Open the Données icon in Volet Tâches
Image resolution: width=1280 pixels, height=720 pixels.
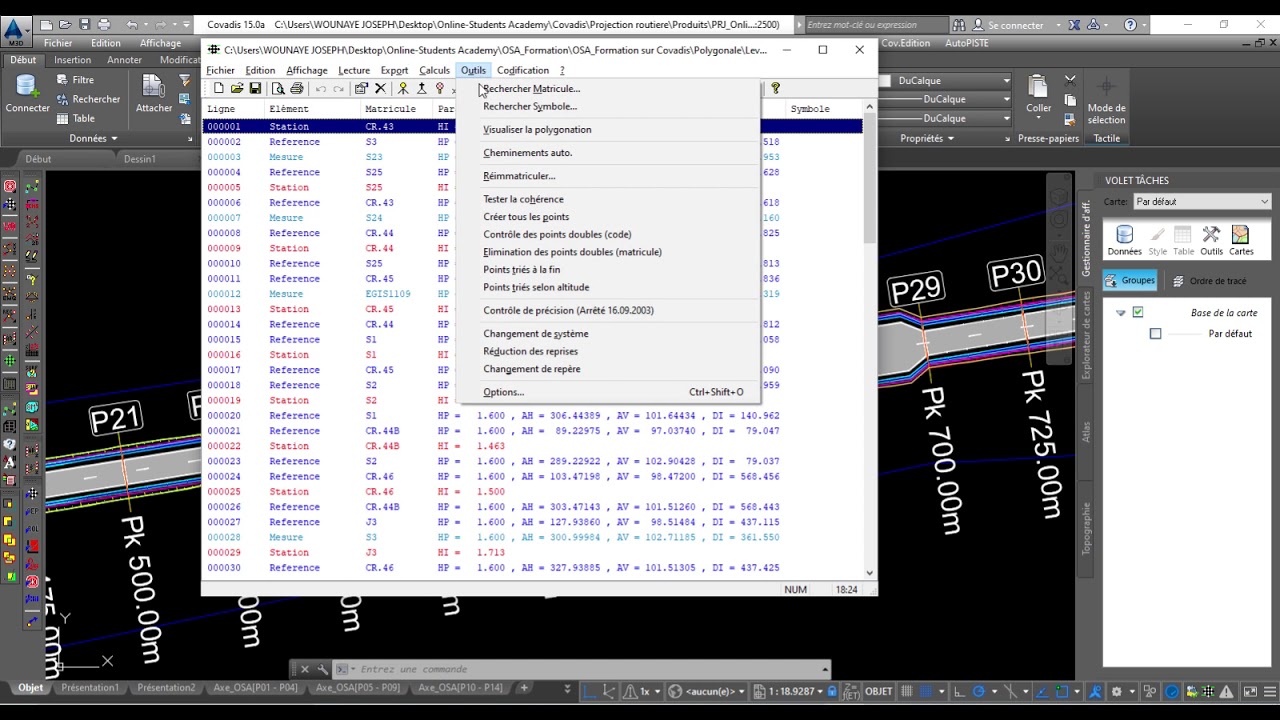(x=1124, y=240)
